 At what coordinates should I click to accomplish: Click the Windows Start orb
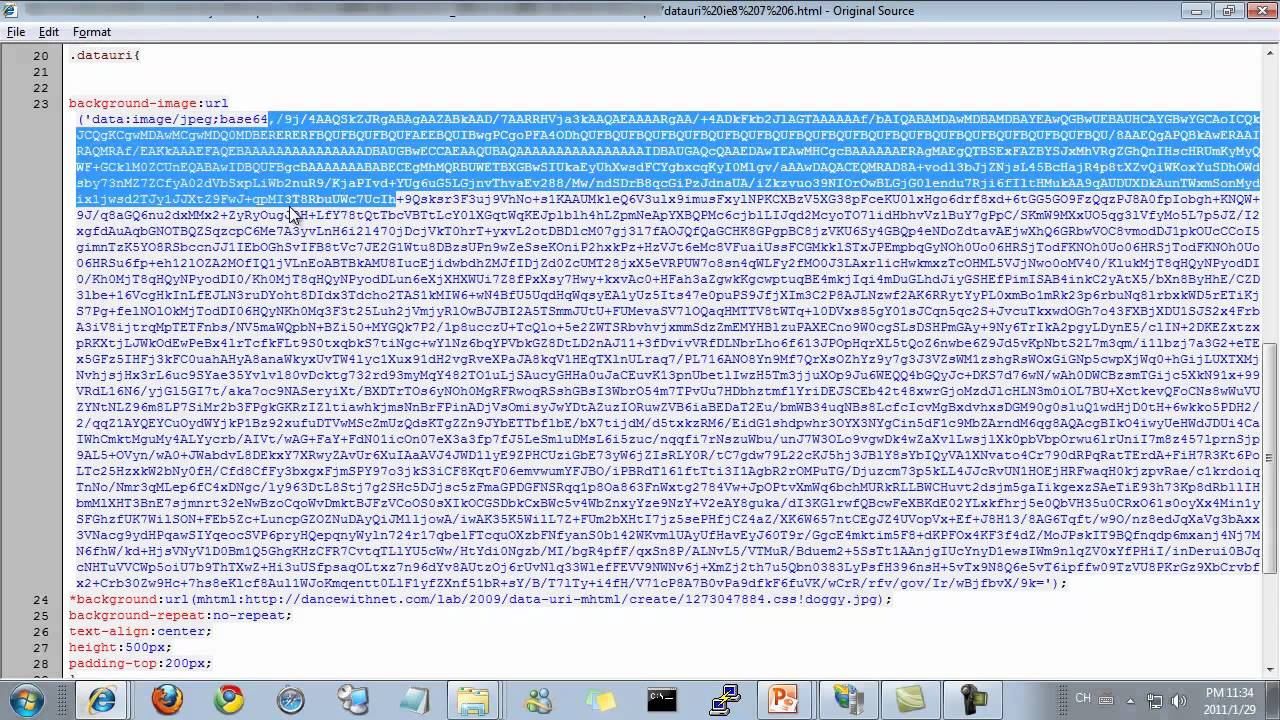pyautogui.click(x=25, y=699)
